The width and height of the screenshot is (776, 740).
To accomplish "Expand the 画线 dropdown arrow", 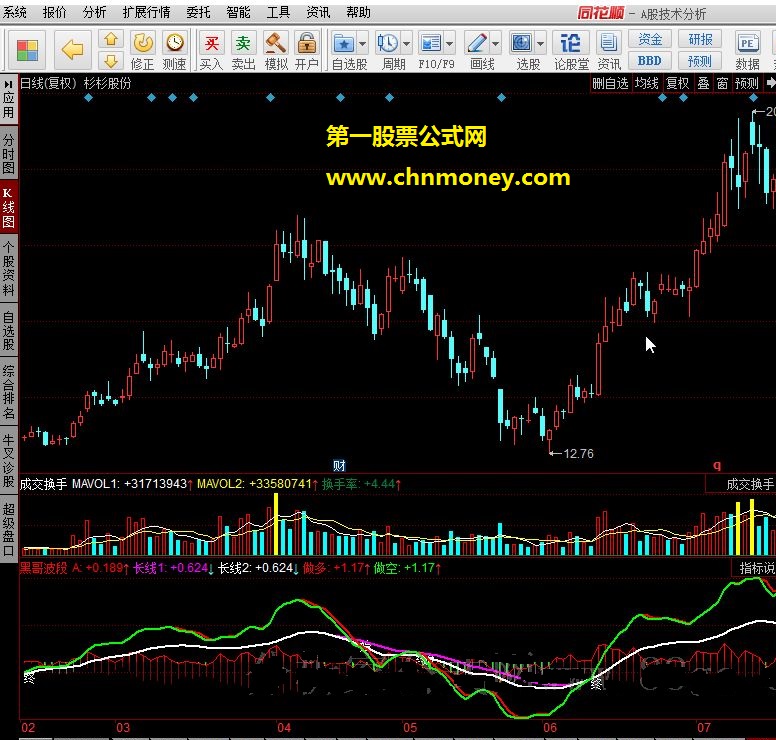I will (x=496, y=44).
